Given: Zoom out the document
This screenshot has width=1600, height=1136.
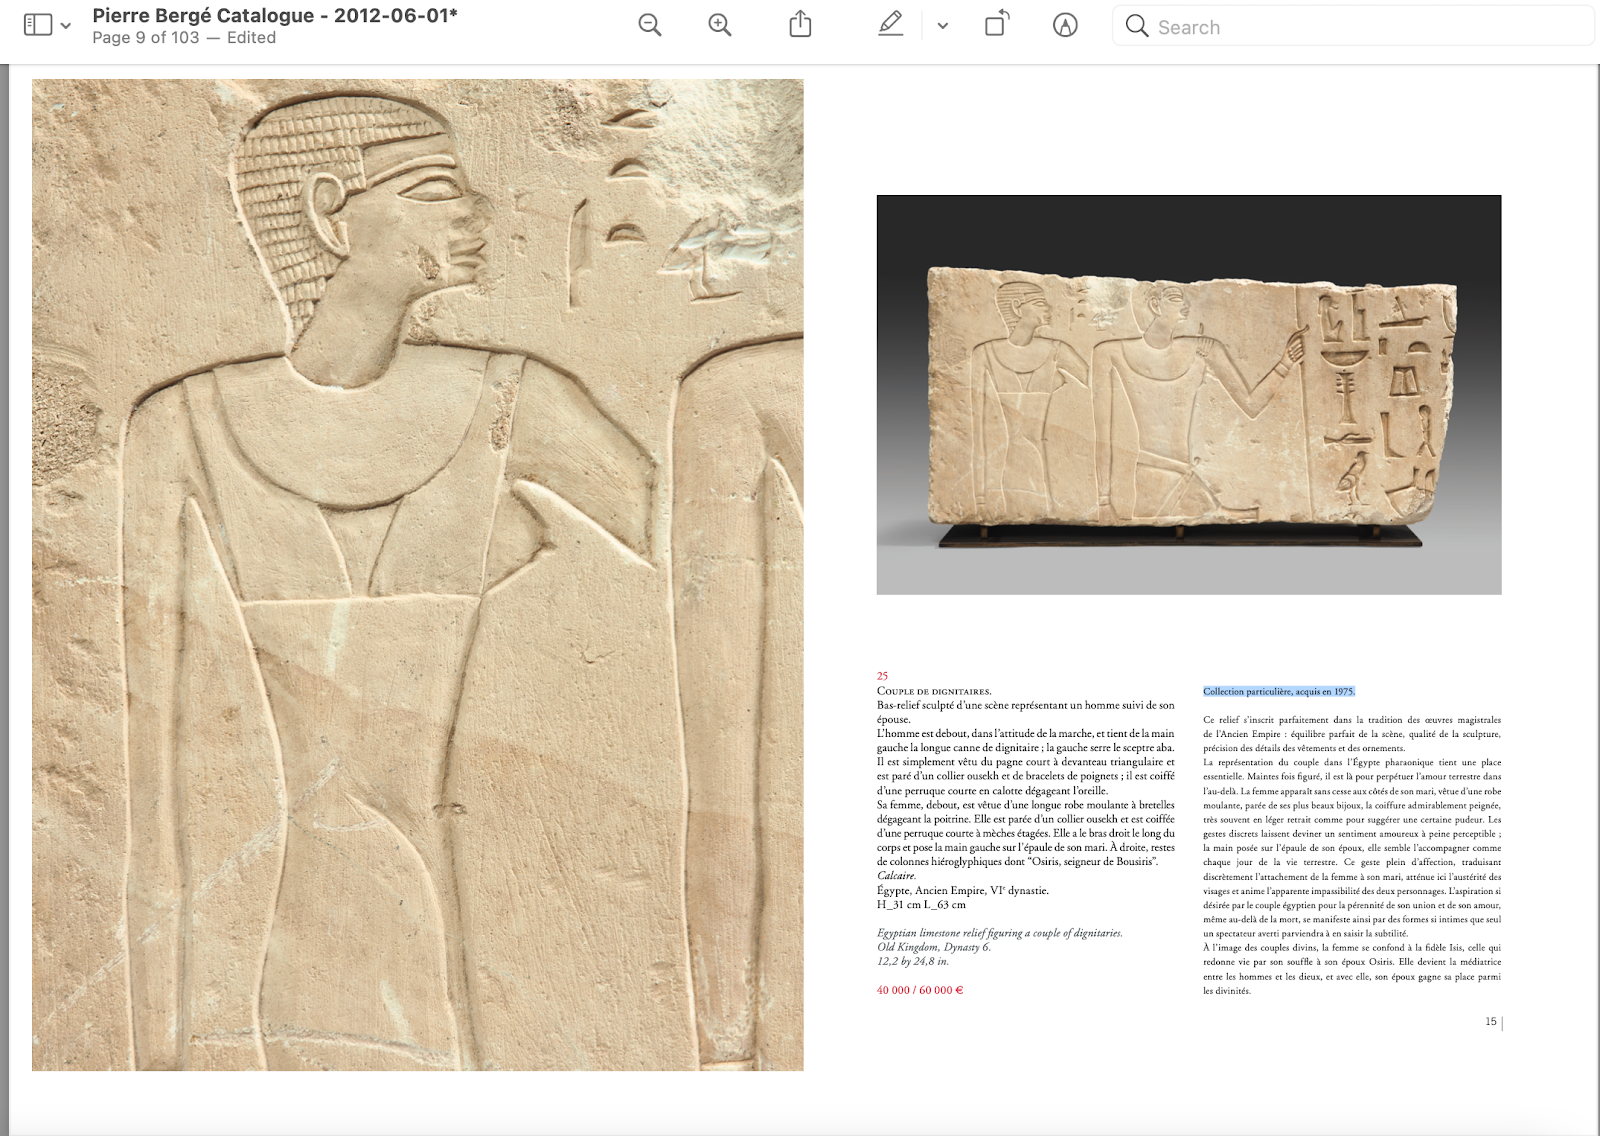Looking at the screenshot, I should click(650, 26).
